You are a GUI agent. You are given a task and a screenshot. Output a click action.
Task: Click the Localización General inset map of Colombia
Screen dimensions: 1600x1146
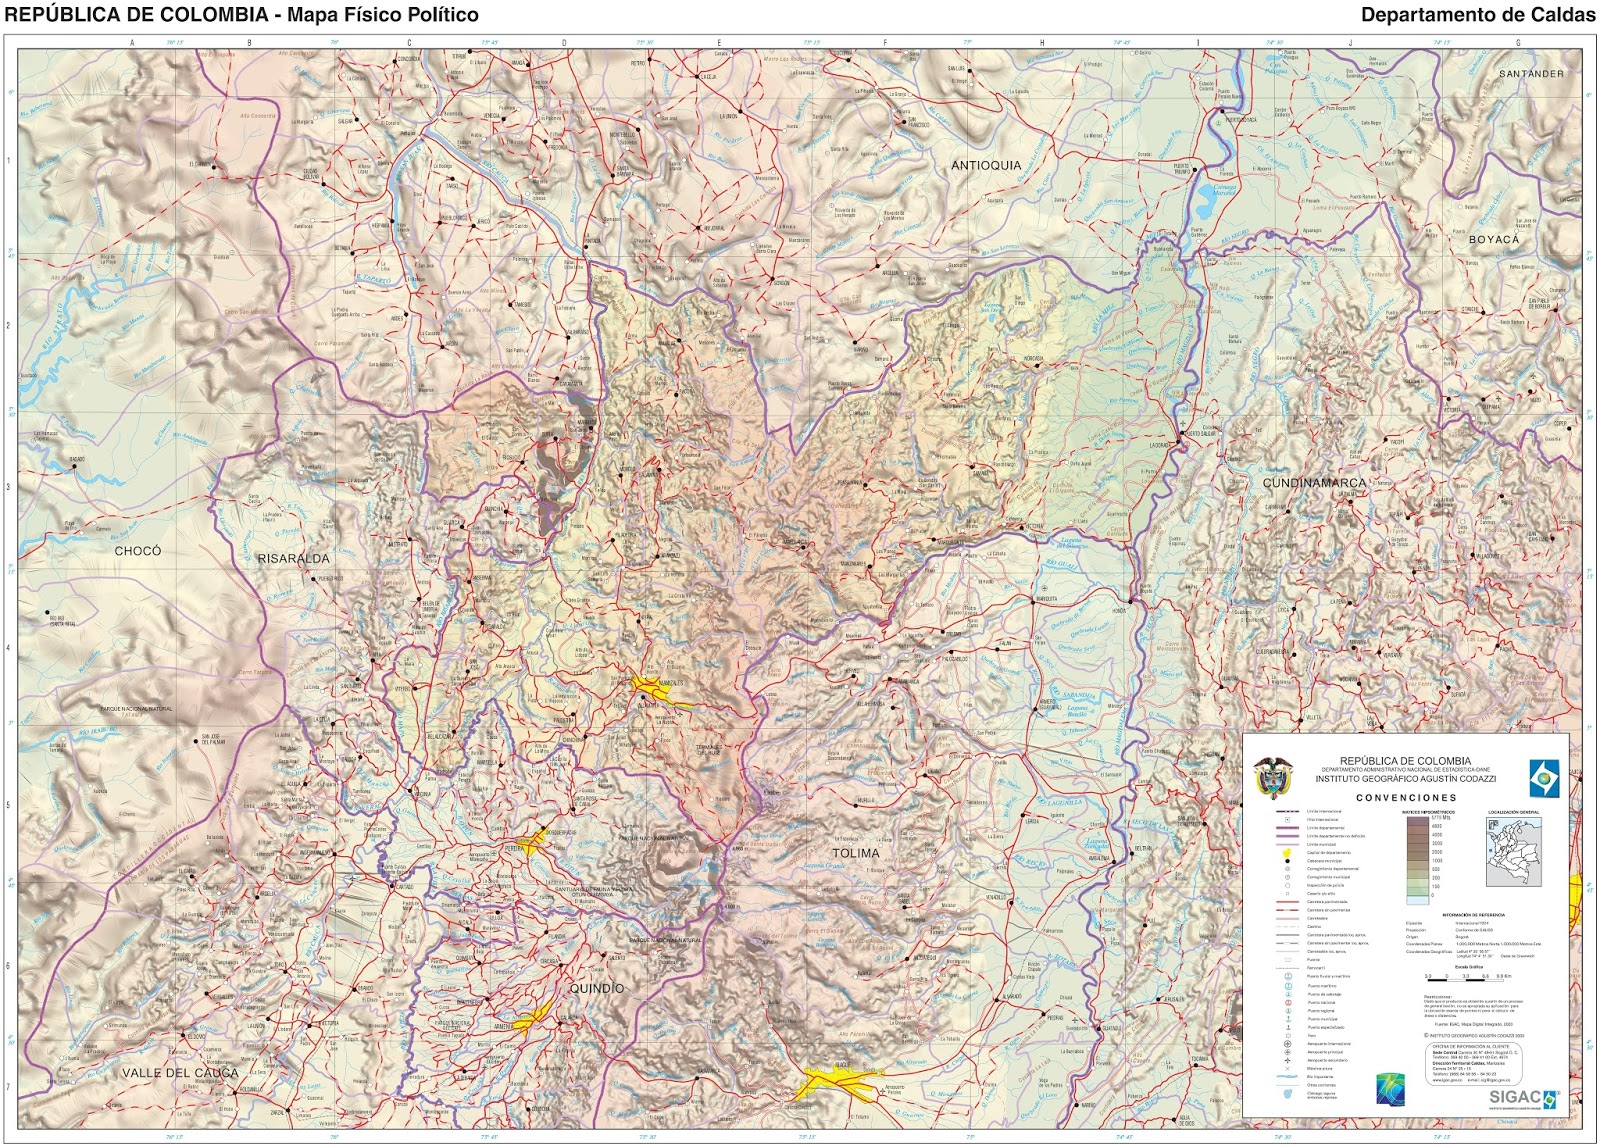point(1516,852)
